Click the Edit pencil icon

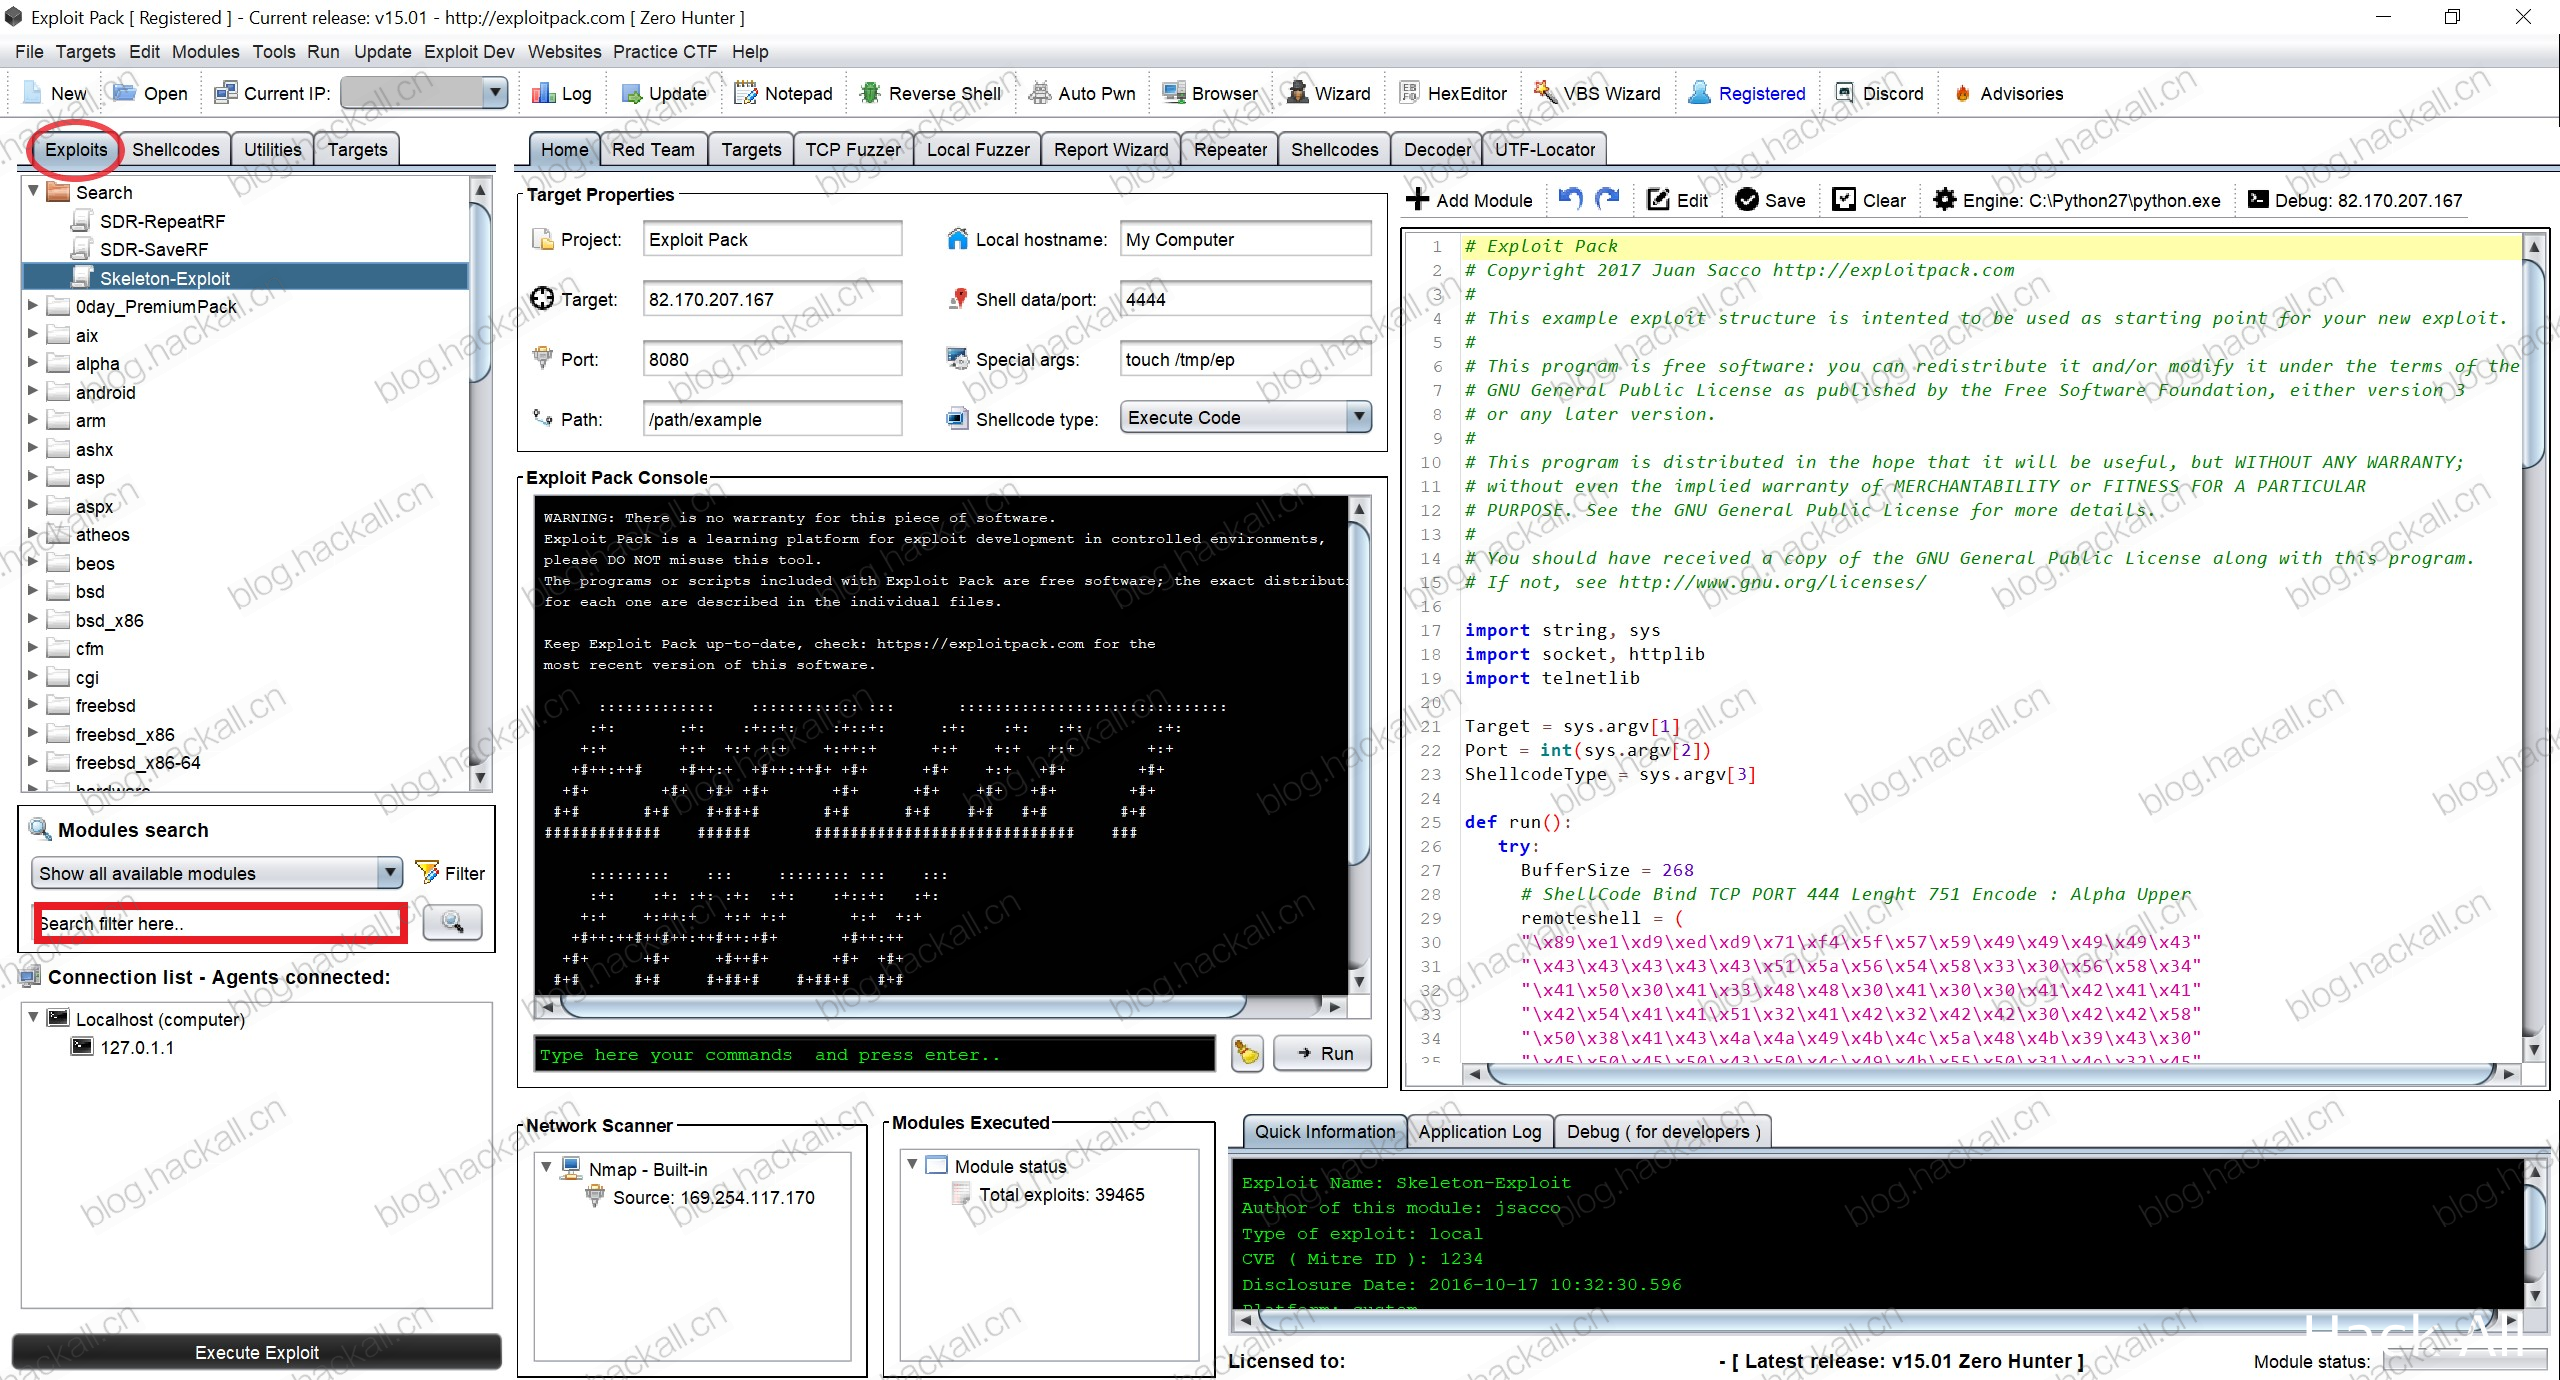1658,199
